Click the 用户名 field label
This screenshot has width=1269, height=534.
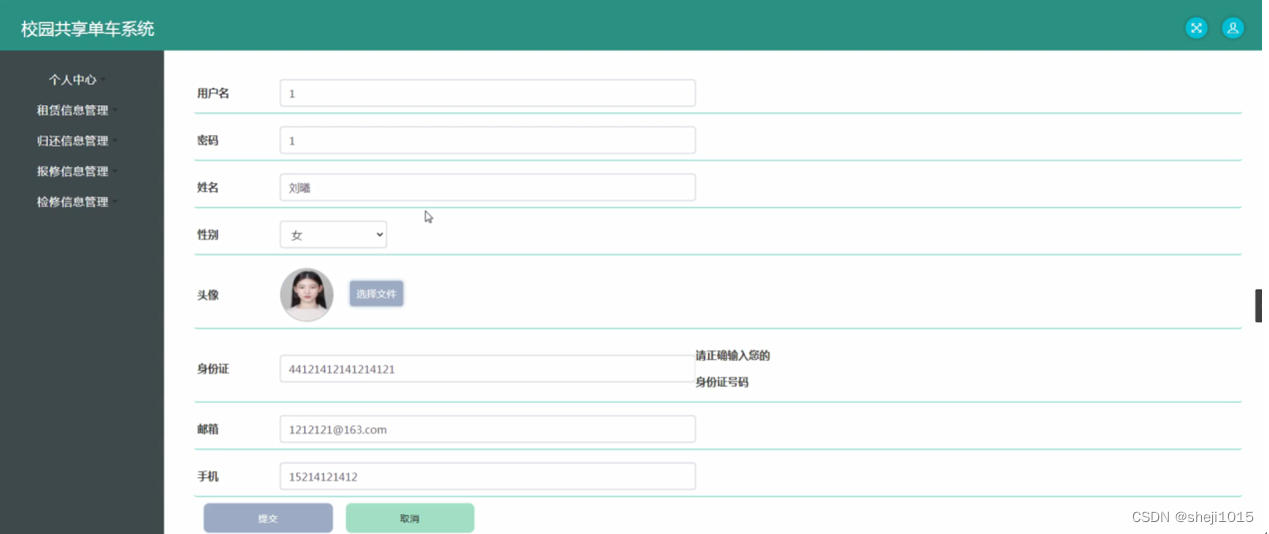click(213, 93)
